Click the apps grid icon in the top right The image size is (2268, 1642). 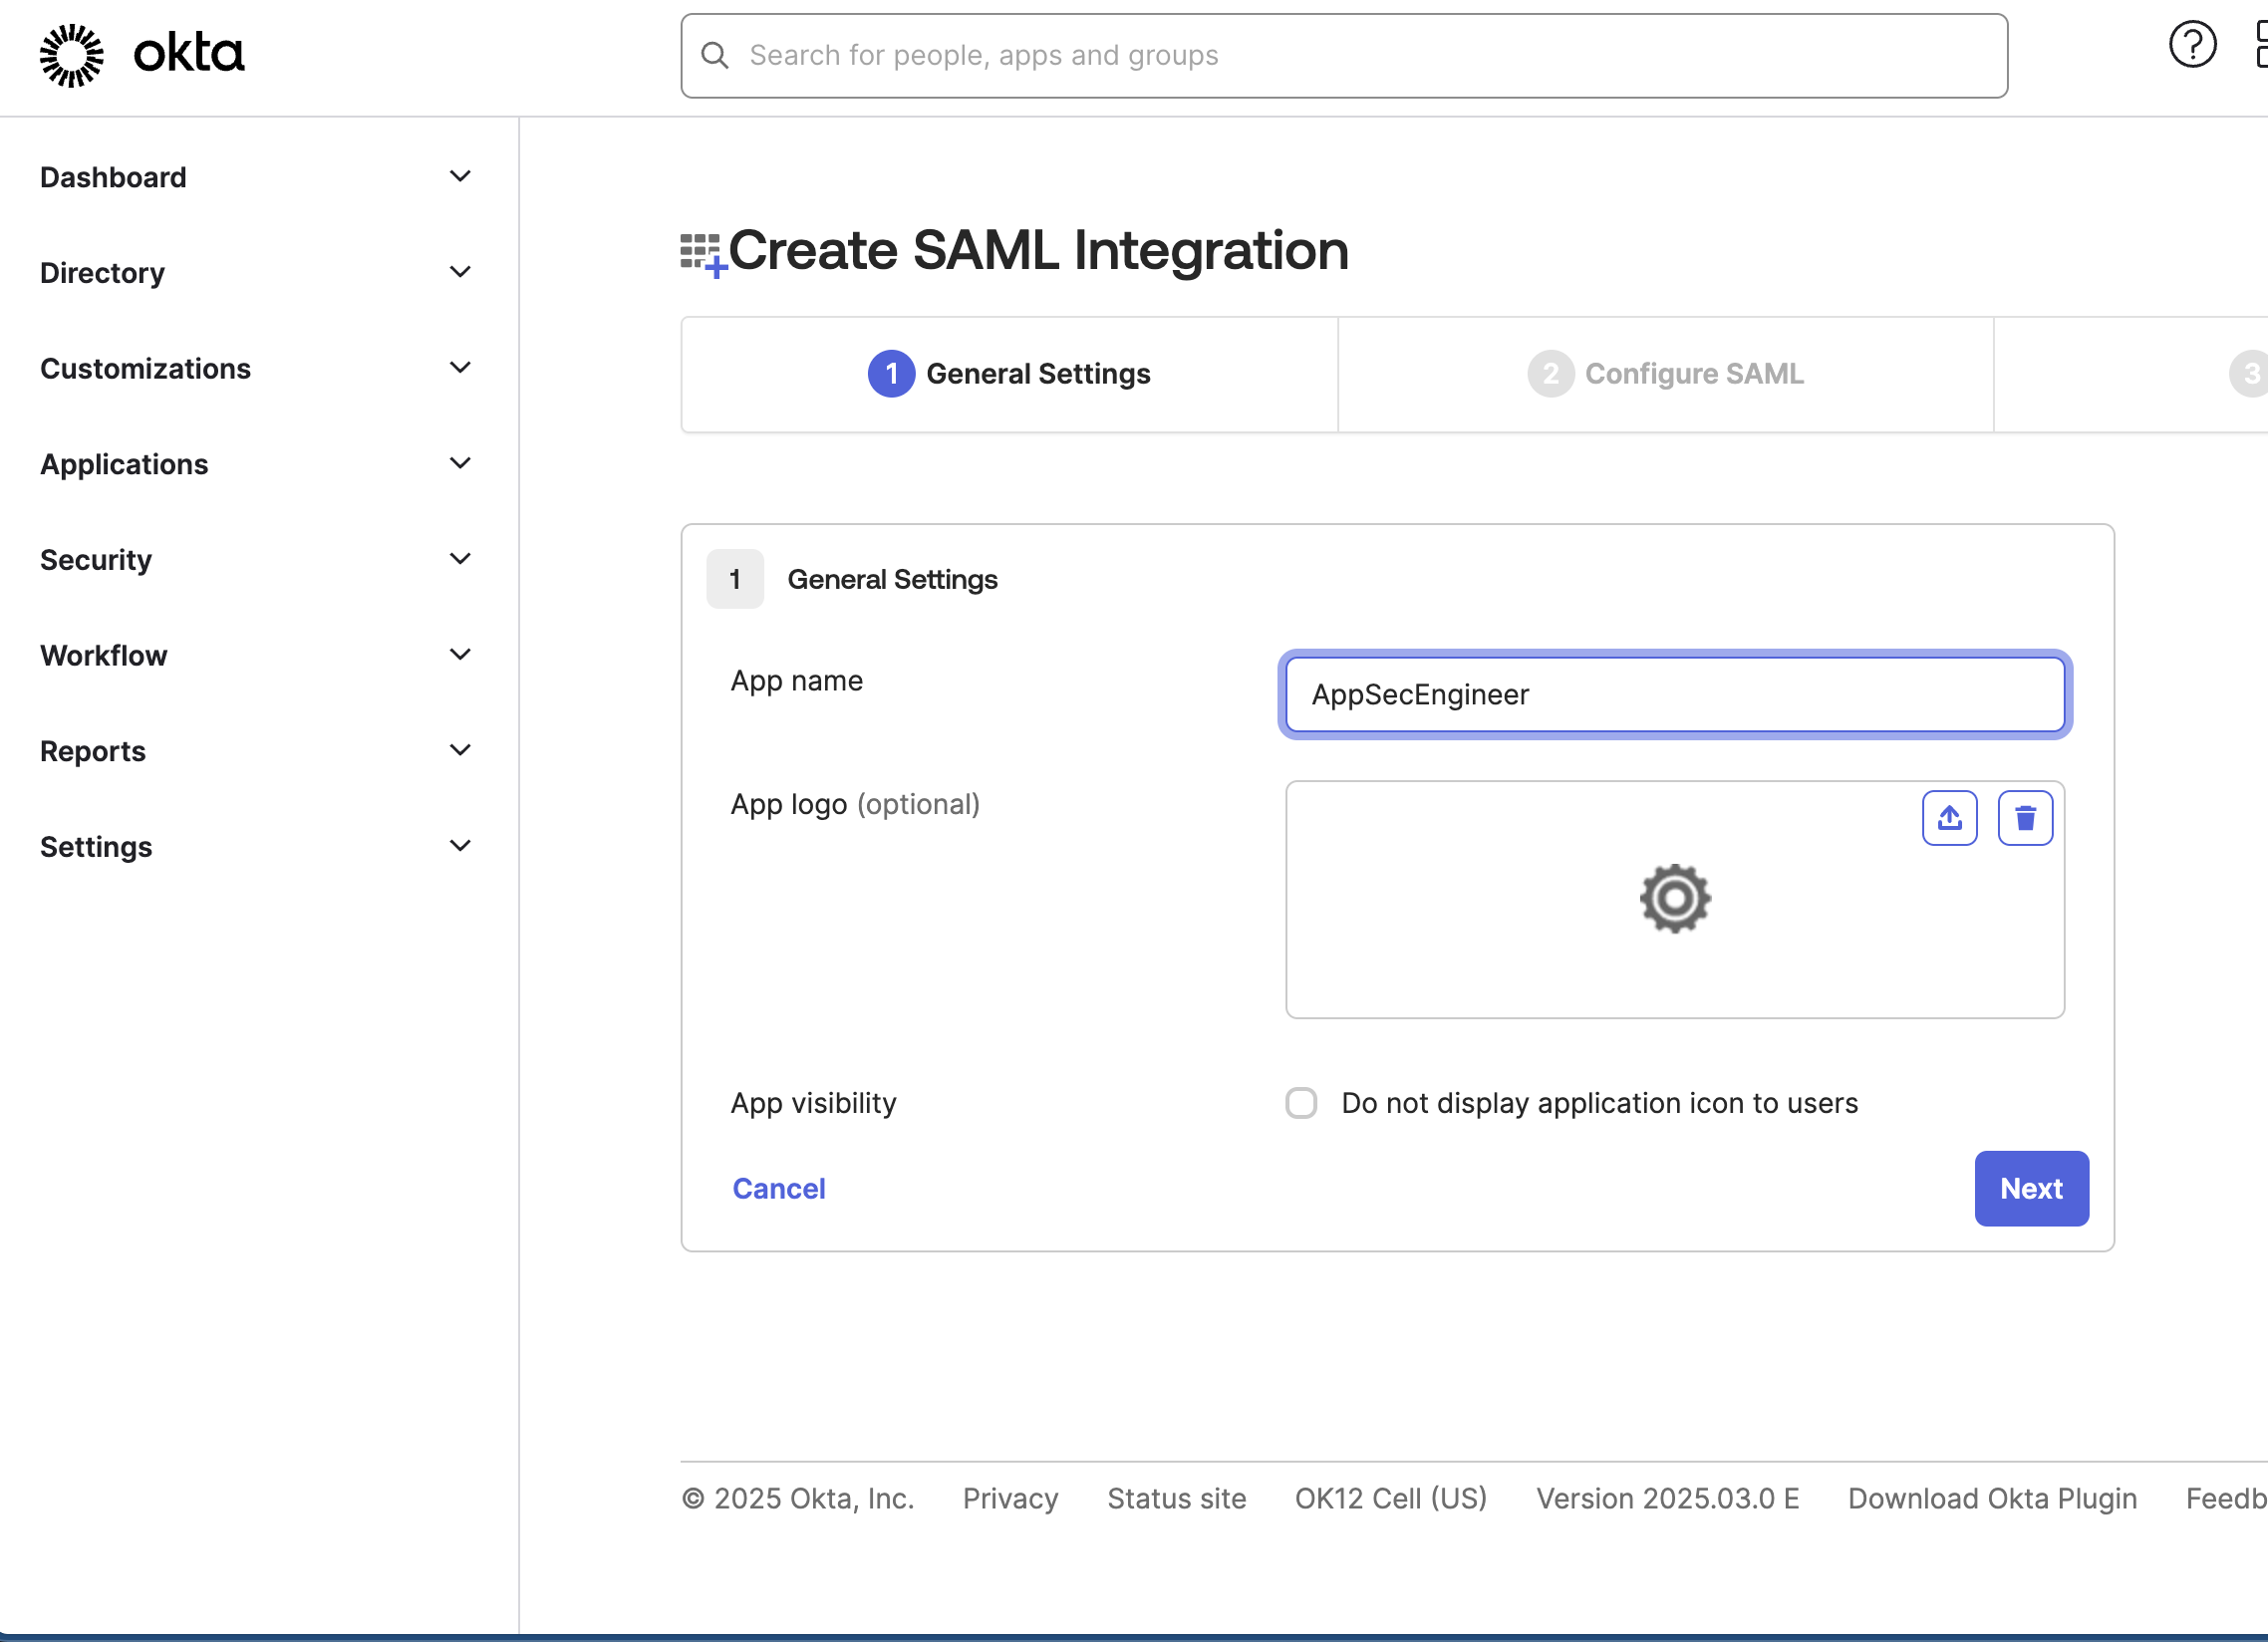(x=2261, y=44)
